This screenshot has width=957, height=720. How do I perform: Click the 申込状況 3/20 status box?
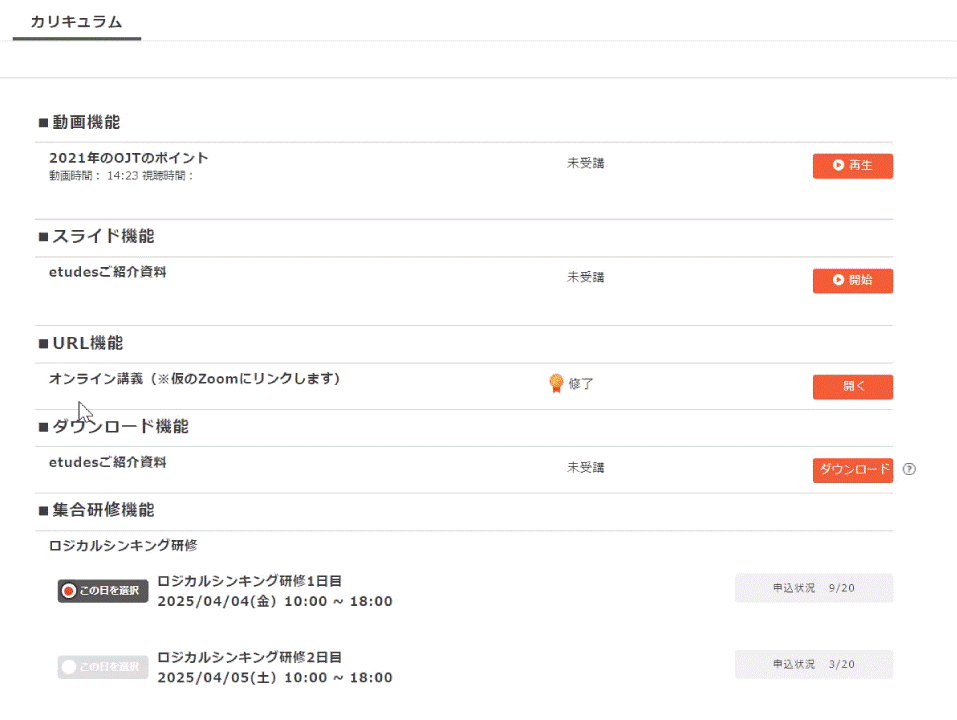pyautogui.click(x=813, y=664)
